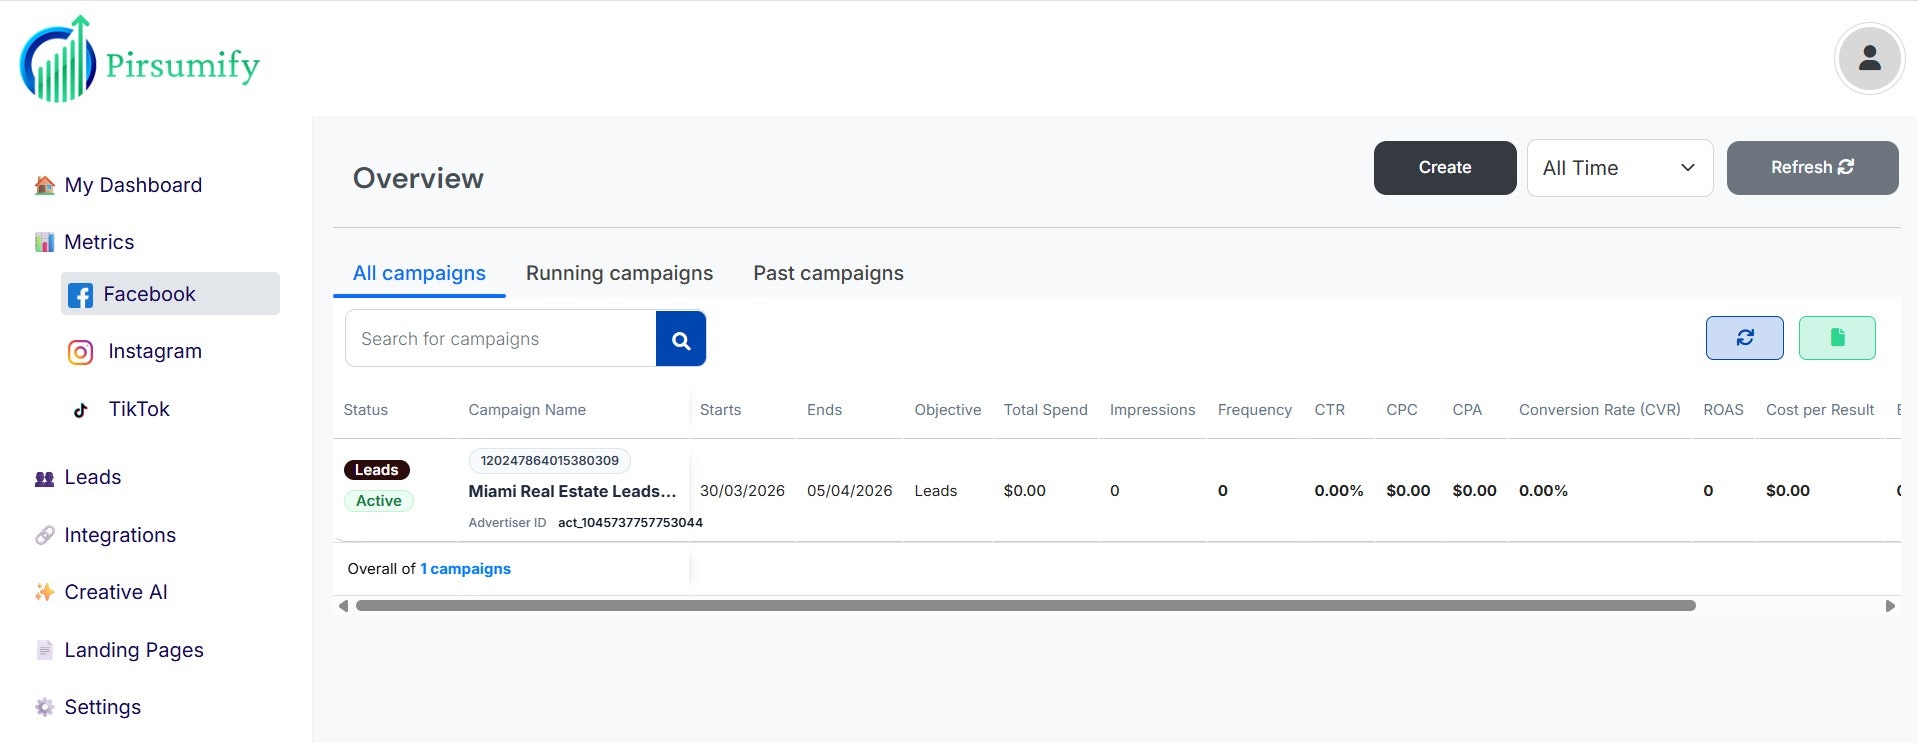This screenshot has width=1918, height=743.
Task: Click the gray Refresh button
Action: 1812,168
